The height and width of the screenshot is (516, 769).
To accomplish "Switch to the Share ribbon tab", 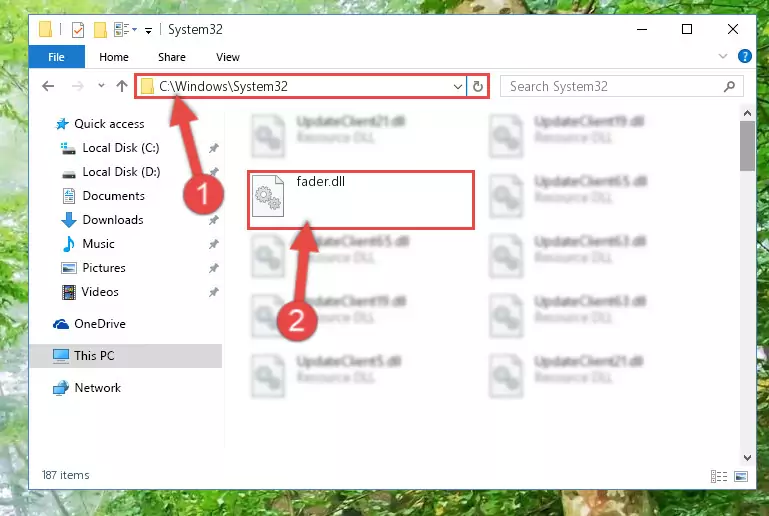I will click(x=172, y=57).
